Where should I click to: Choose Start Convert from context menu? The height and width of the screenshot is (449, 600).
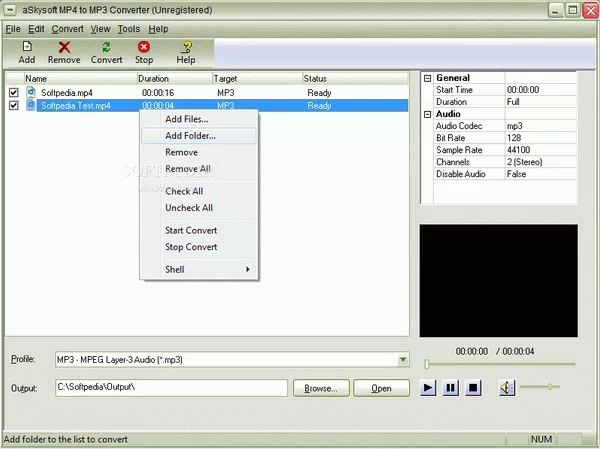[199, 230]
